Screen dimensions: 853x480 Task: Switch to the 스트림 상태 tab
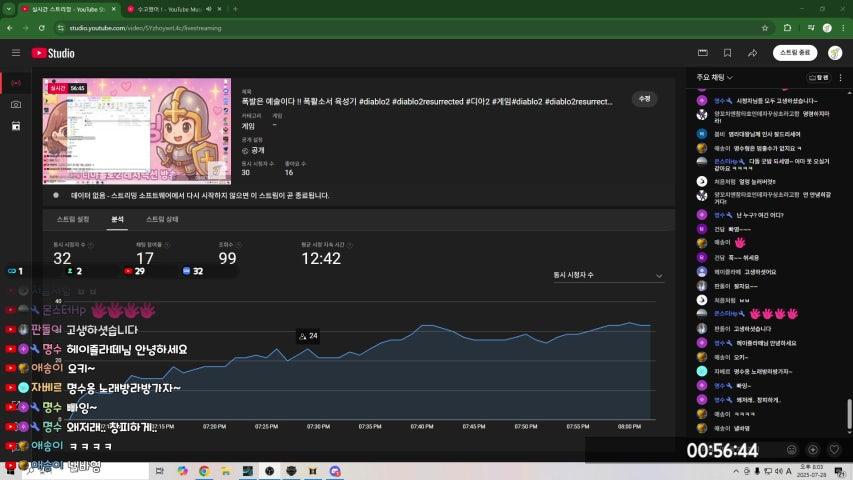coord(162,219)
